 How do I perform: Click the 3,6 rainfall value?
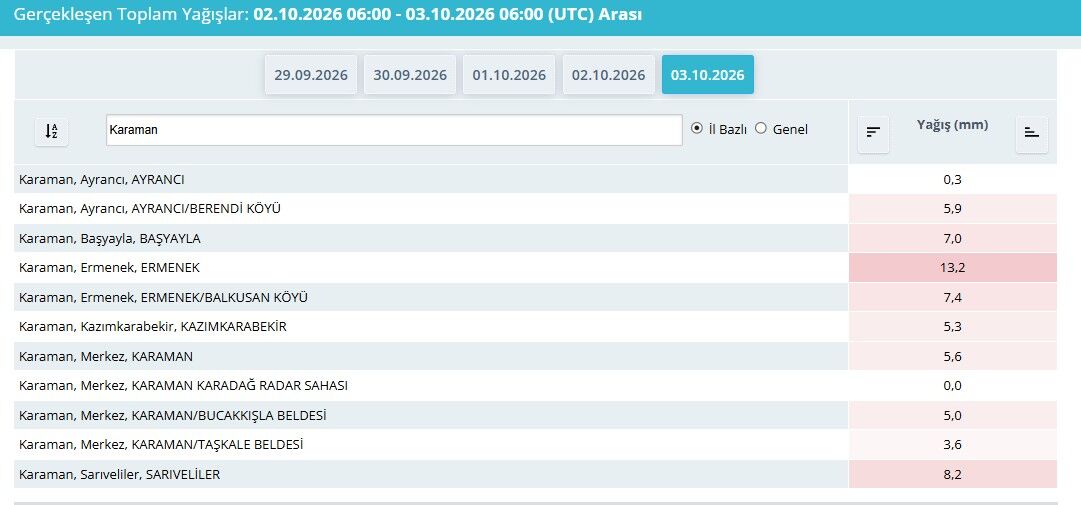click(x=952, y=444)
